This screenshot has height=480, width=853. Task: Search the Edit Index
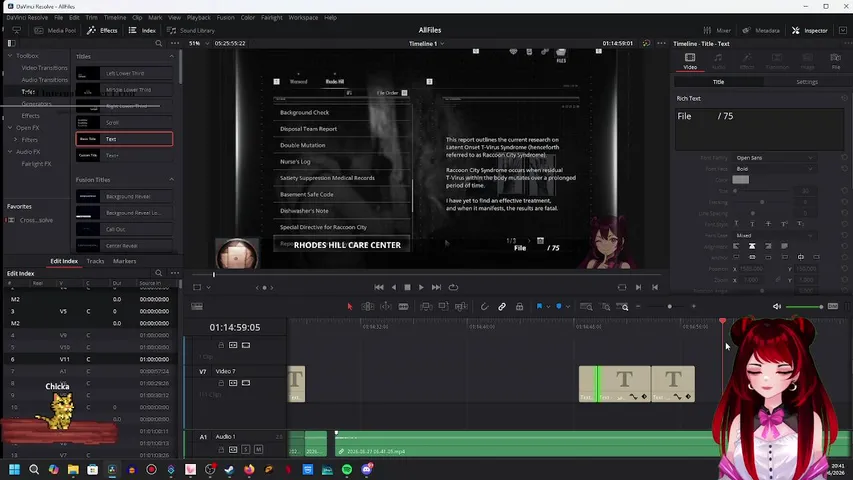(x=158, y=273)
